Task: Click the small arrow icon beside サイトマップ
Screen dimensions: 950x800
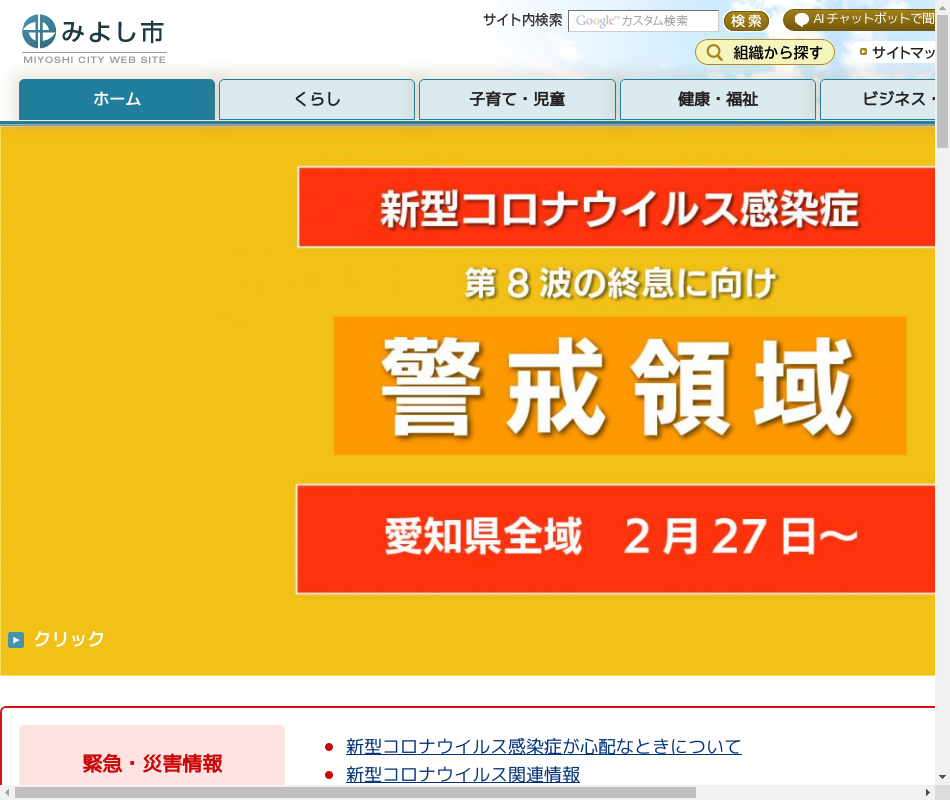Action: (x=863, y=52)
